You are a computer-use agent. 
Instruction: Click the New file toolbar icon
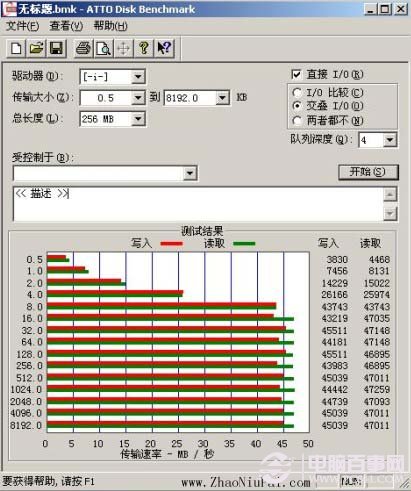(16, 49)
